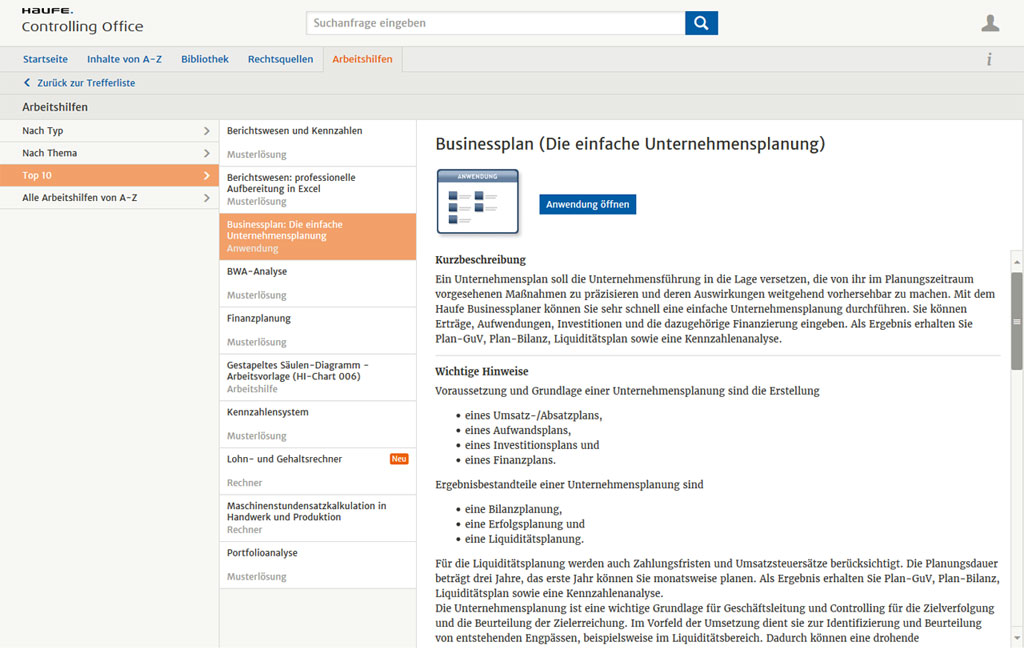
Task: Click 'eines Finanzplans.' bullet
Action: (x=510, y=460)
